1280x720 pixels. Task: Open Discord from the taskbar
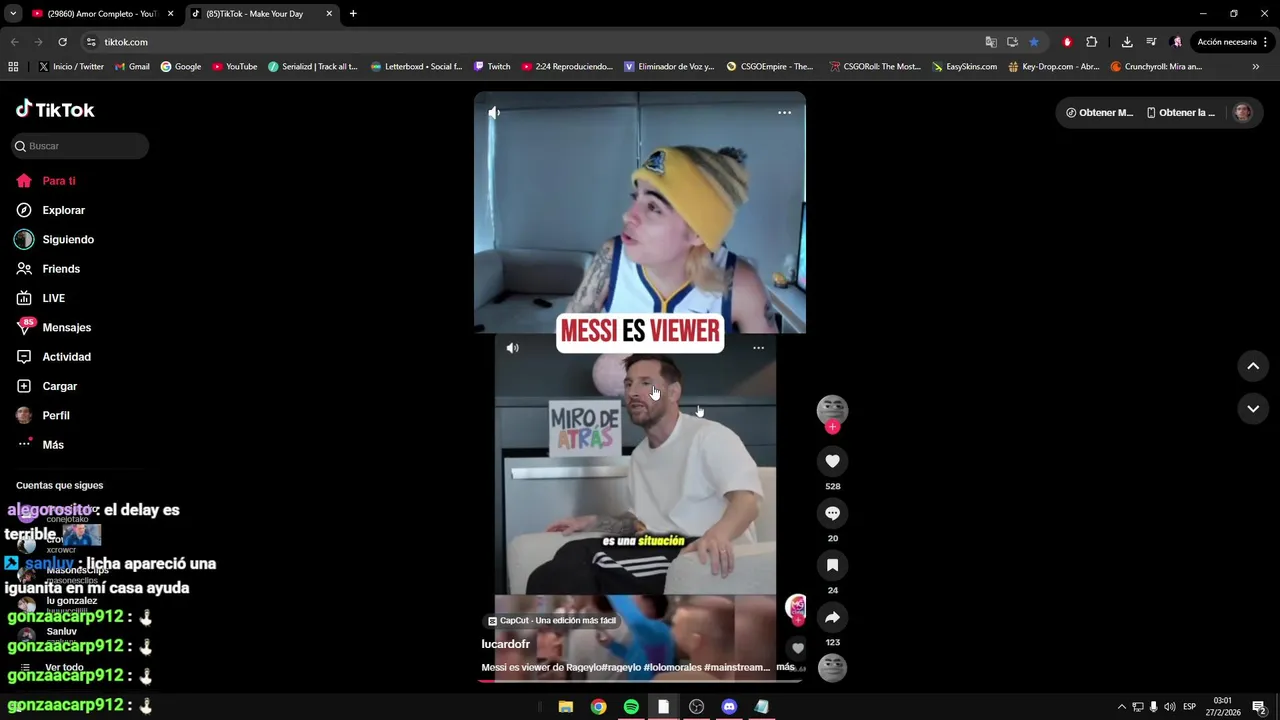(x=729, y=707)
